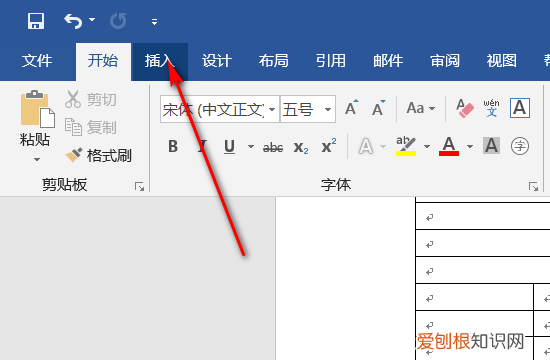Open the 字体 font dialog launcher
Image resolution: width=550 pixels, height=360 pixels.
coord(534,186)
